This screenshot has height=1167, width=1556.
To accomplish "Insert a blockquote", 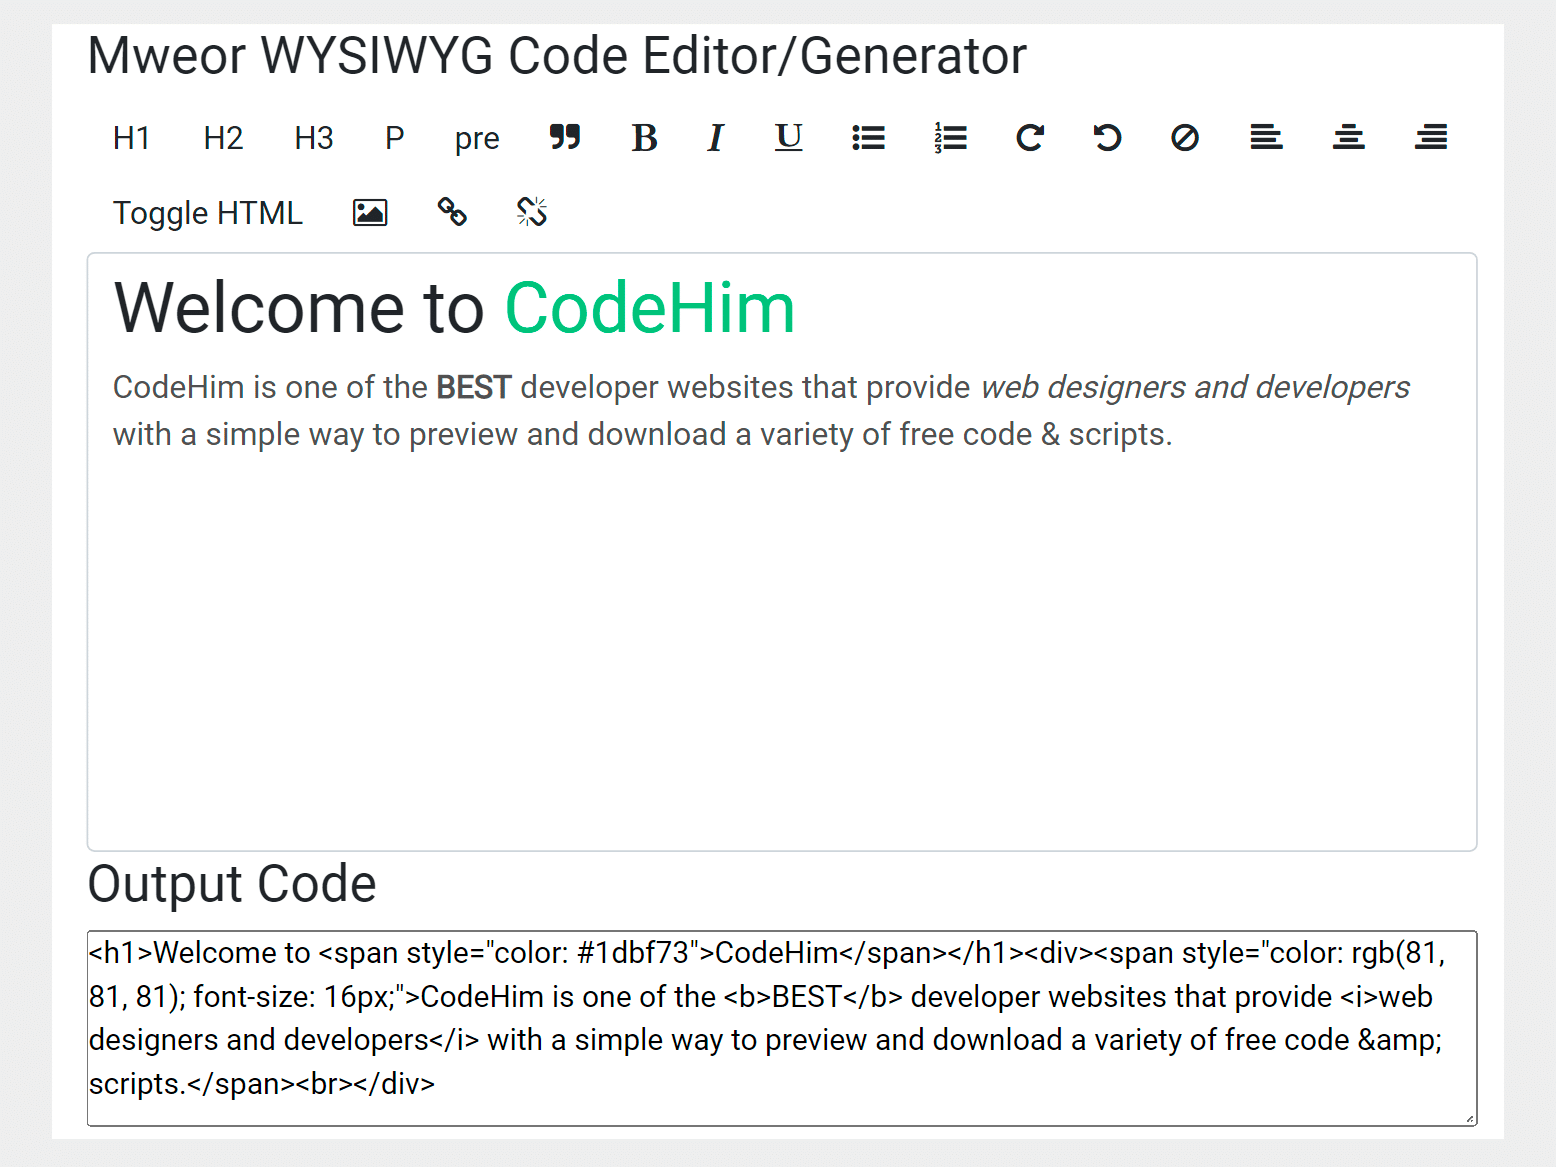I will click(x=565, y=138).
